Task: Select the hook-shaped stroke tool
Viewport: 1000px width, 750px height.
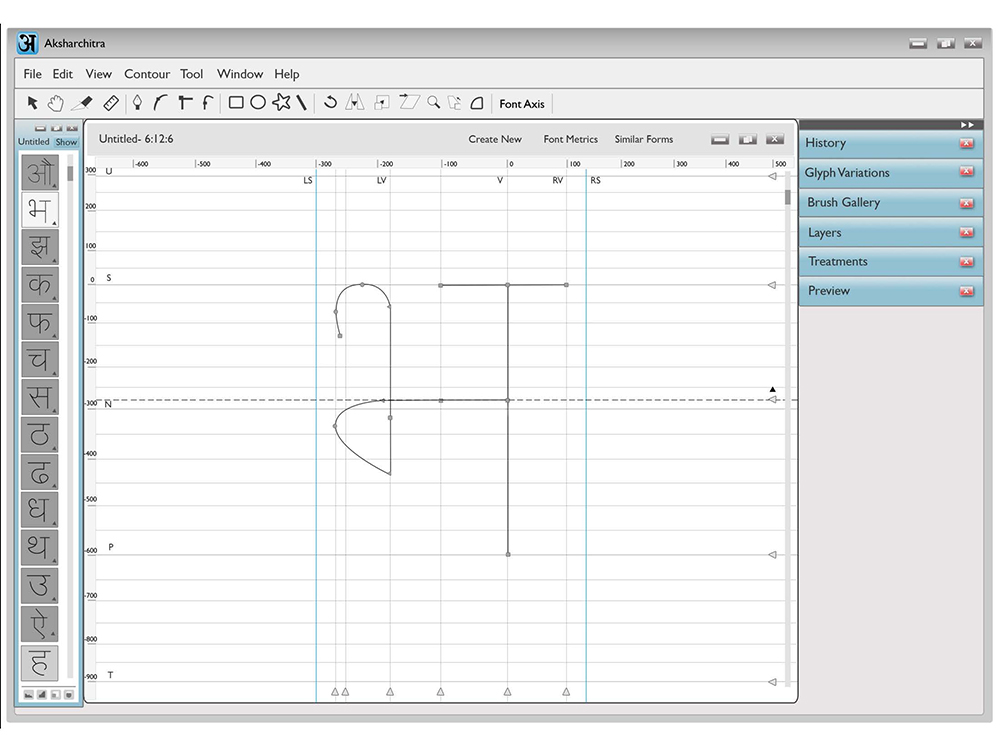Action: 208,103
